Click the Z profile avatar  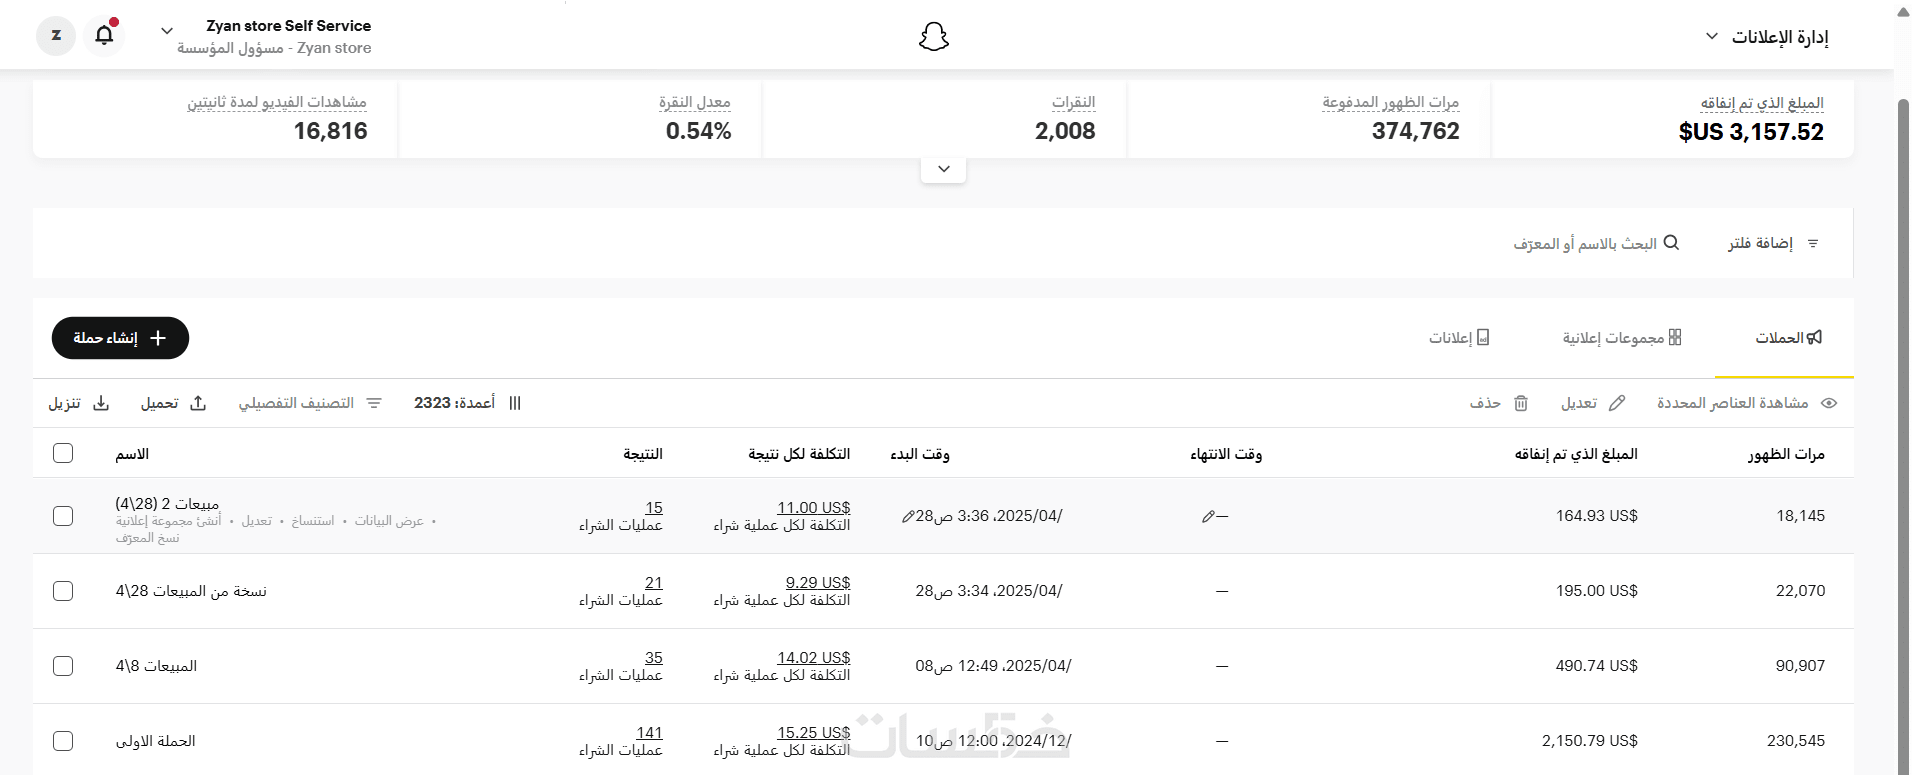(x=56, y=36)
